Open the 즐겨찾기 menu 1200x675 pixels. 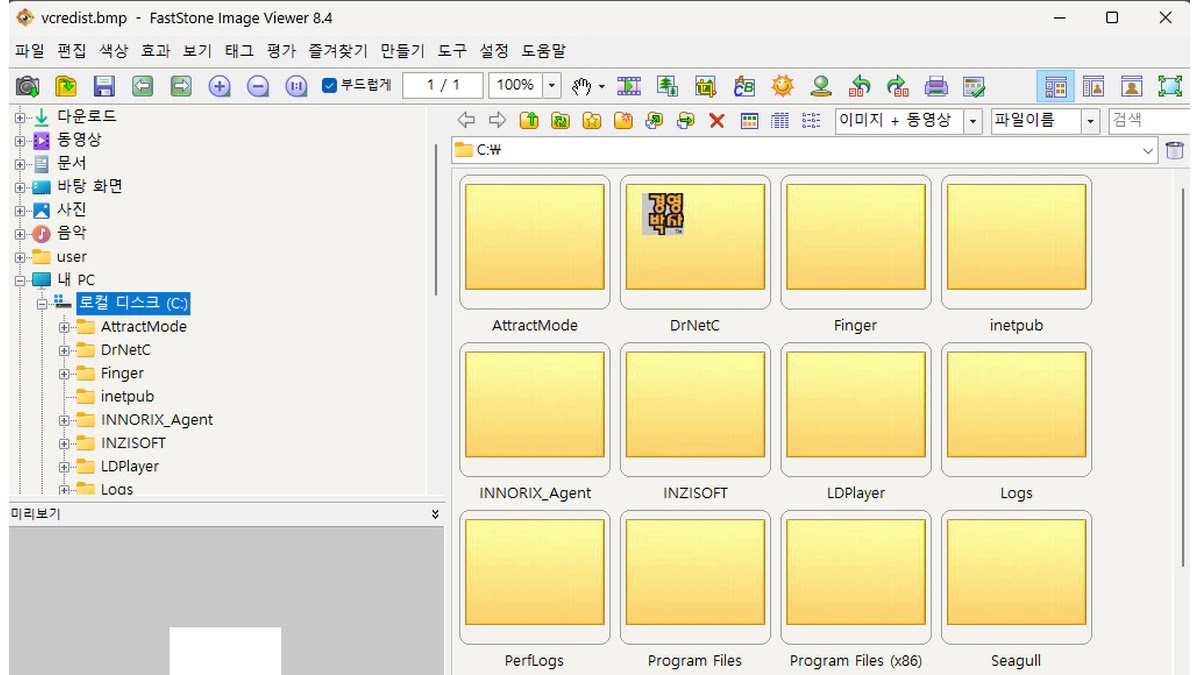coord(337,51)
